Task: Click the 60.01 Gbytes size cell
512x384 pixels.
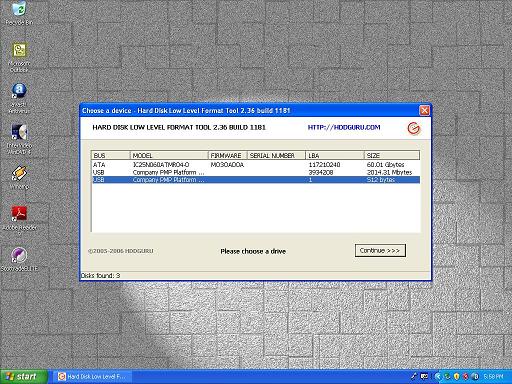Action: coord(385,165)
